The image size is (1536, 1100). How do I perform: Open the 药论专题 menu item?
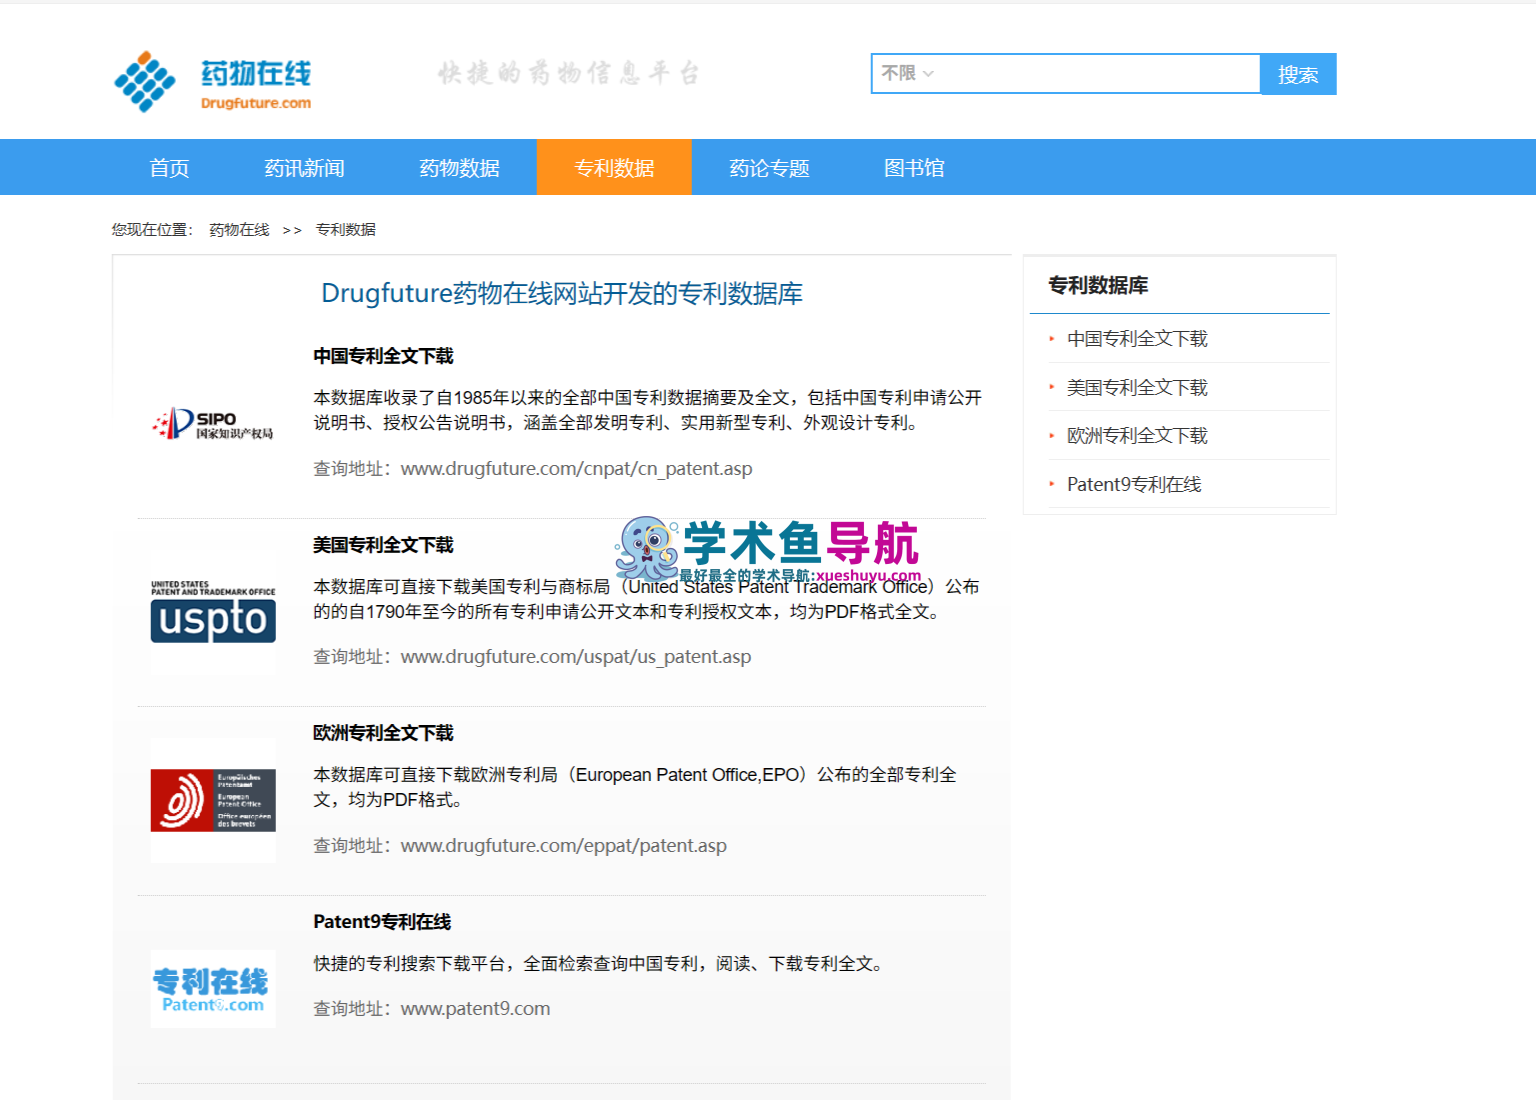[769, 167]
